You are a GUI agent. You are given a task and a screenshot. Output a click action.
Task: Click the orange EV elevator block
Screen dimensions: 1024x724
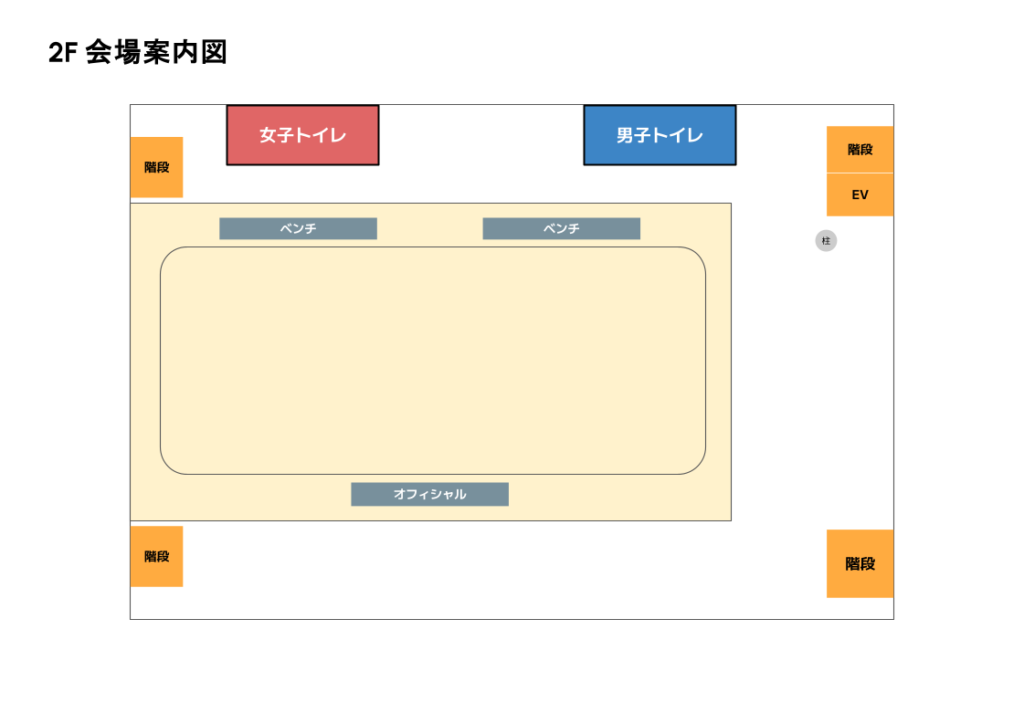[x=860, y=195]
